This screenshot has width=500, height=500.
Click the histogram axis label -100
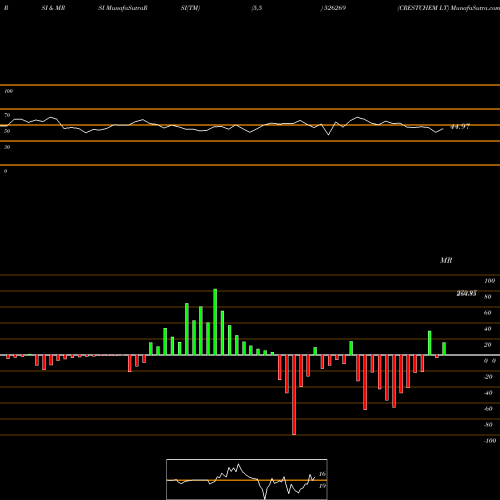pyautogui.click(x=490, y=441)
